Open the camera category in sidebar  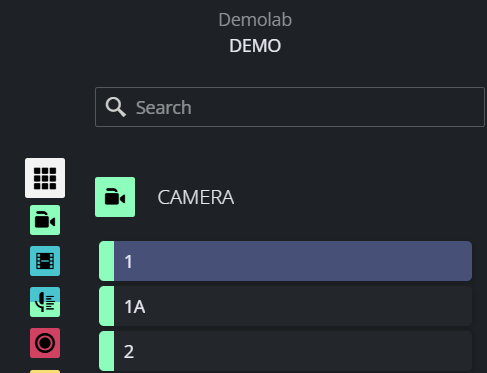(x=45, y=220)
